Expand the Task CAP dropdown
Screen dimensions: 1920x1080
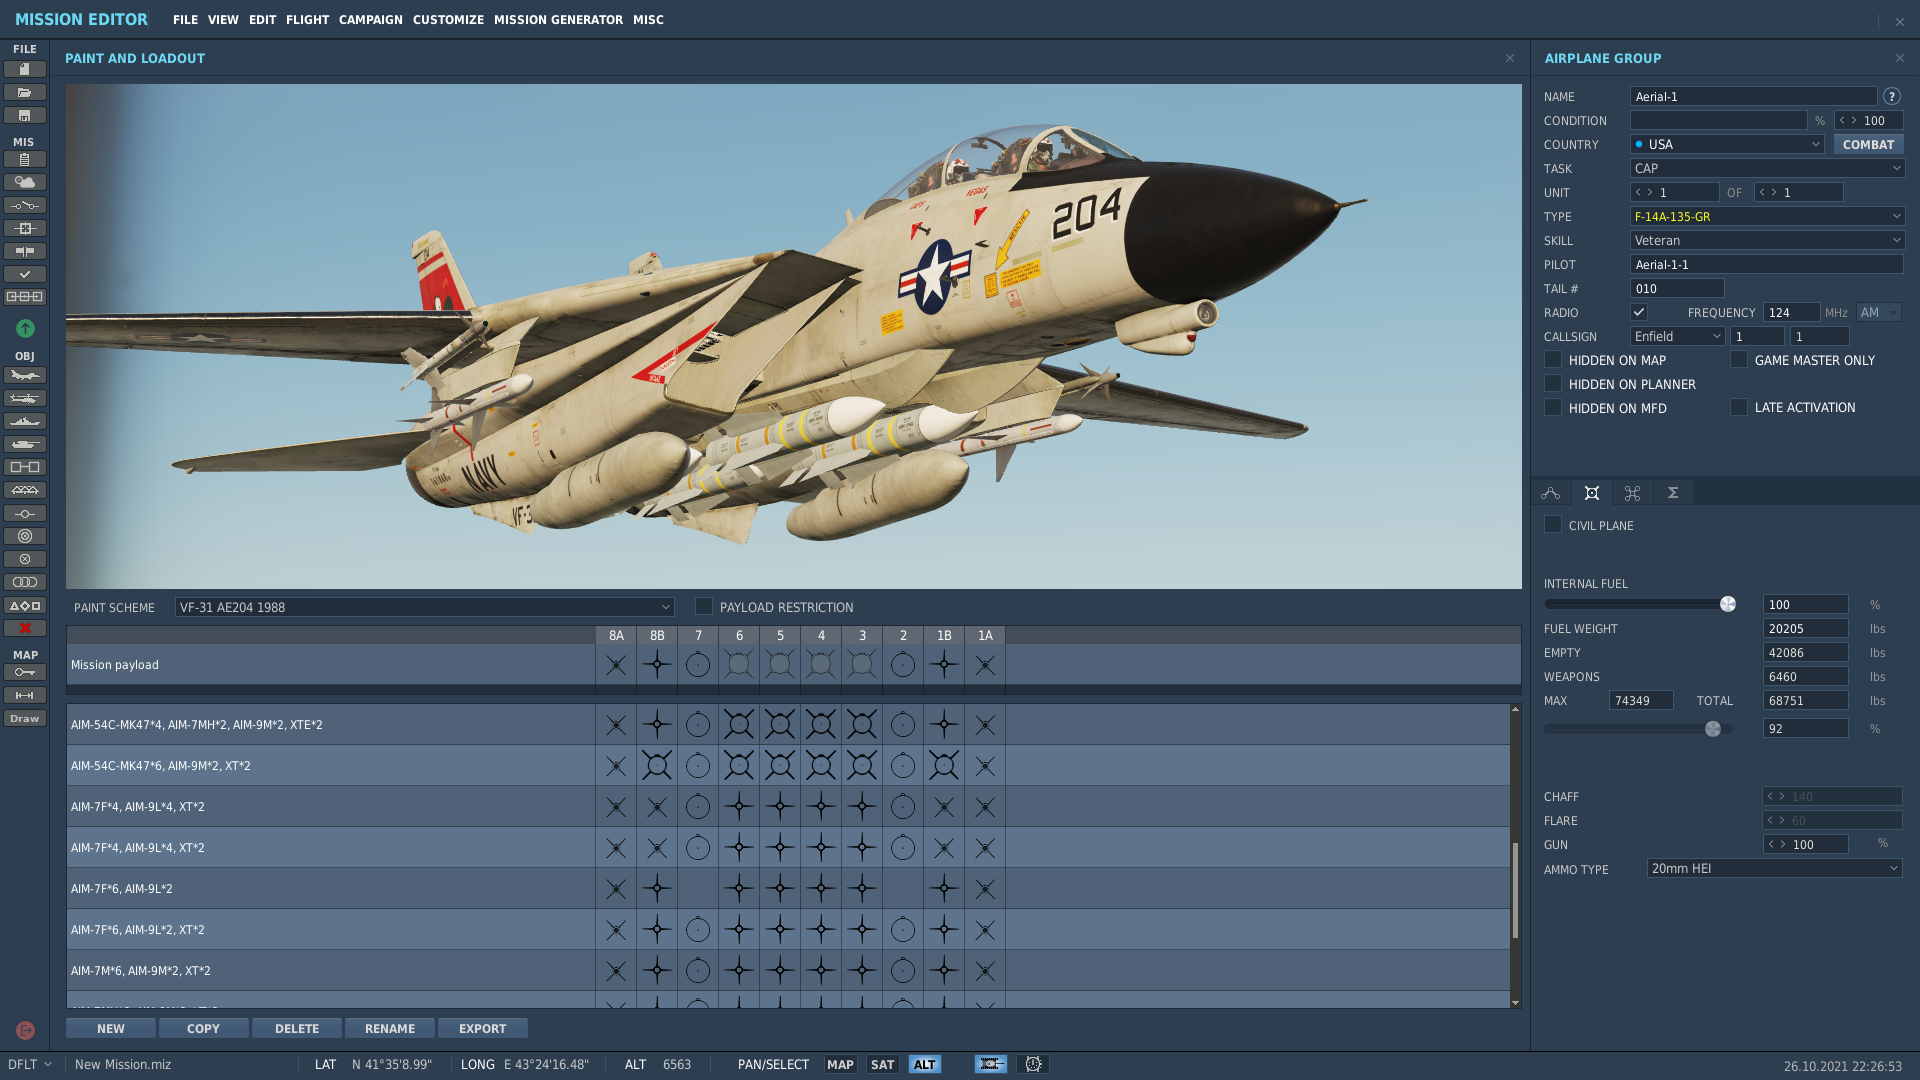coord(1767,168)
